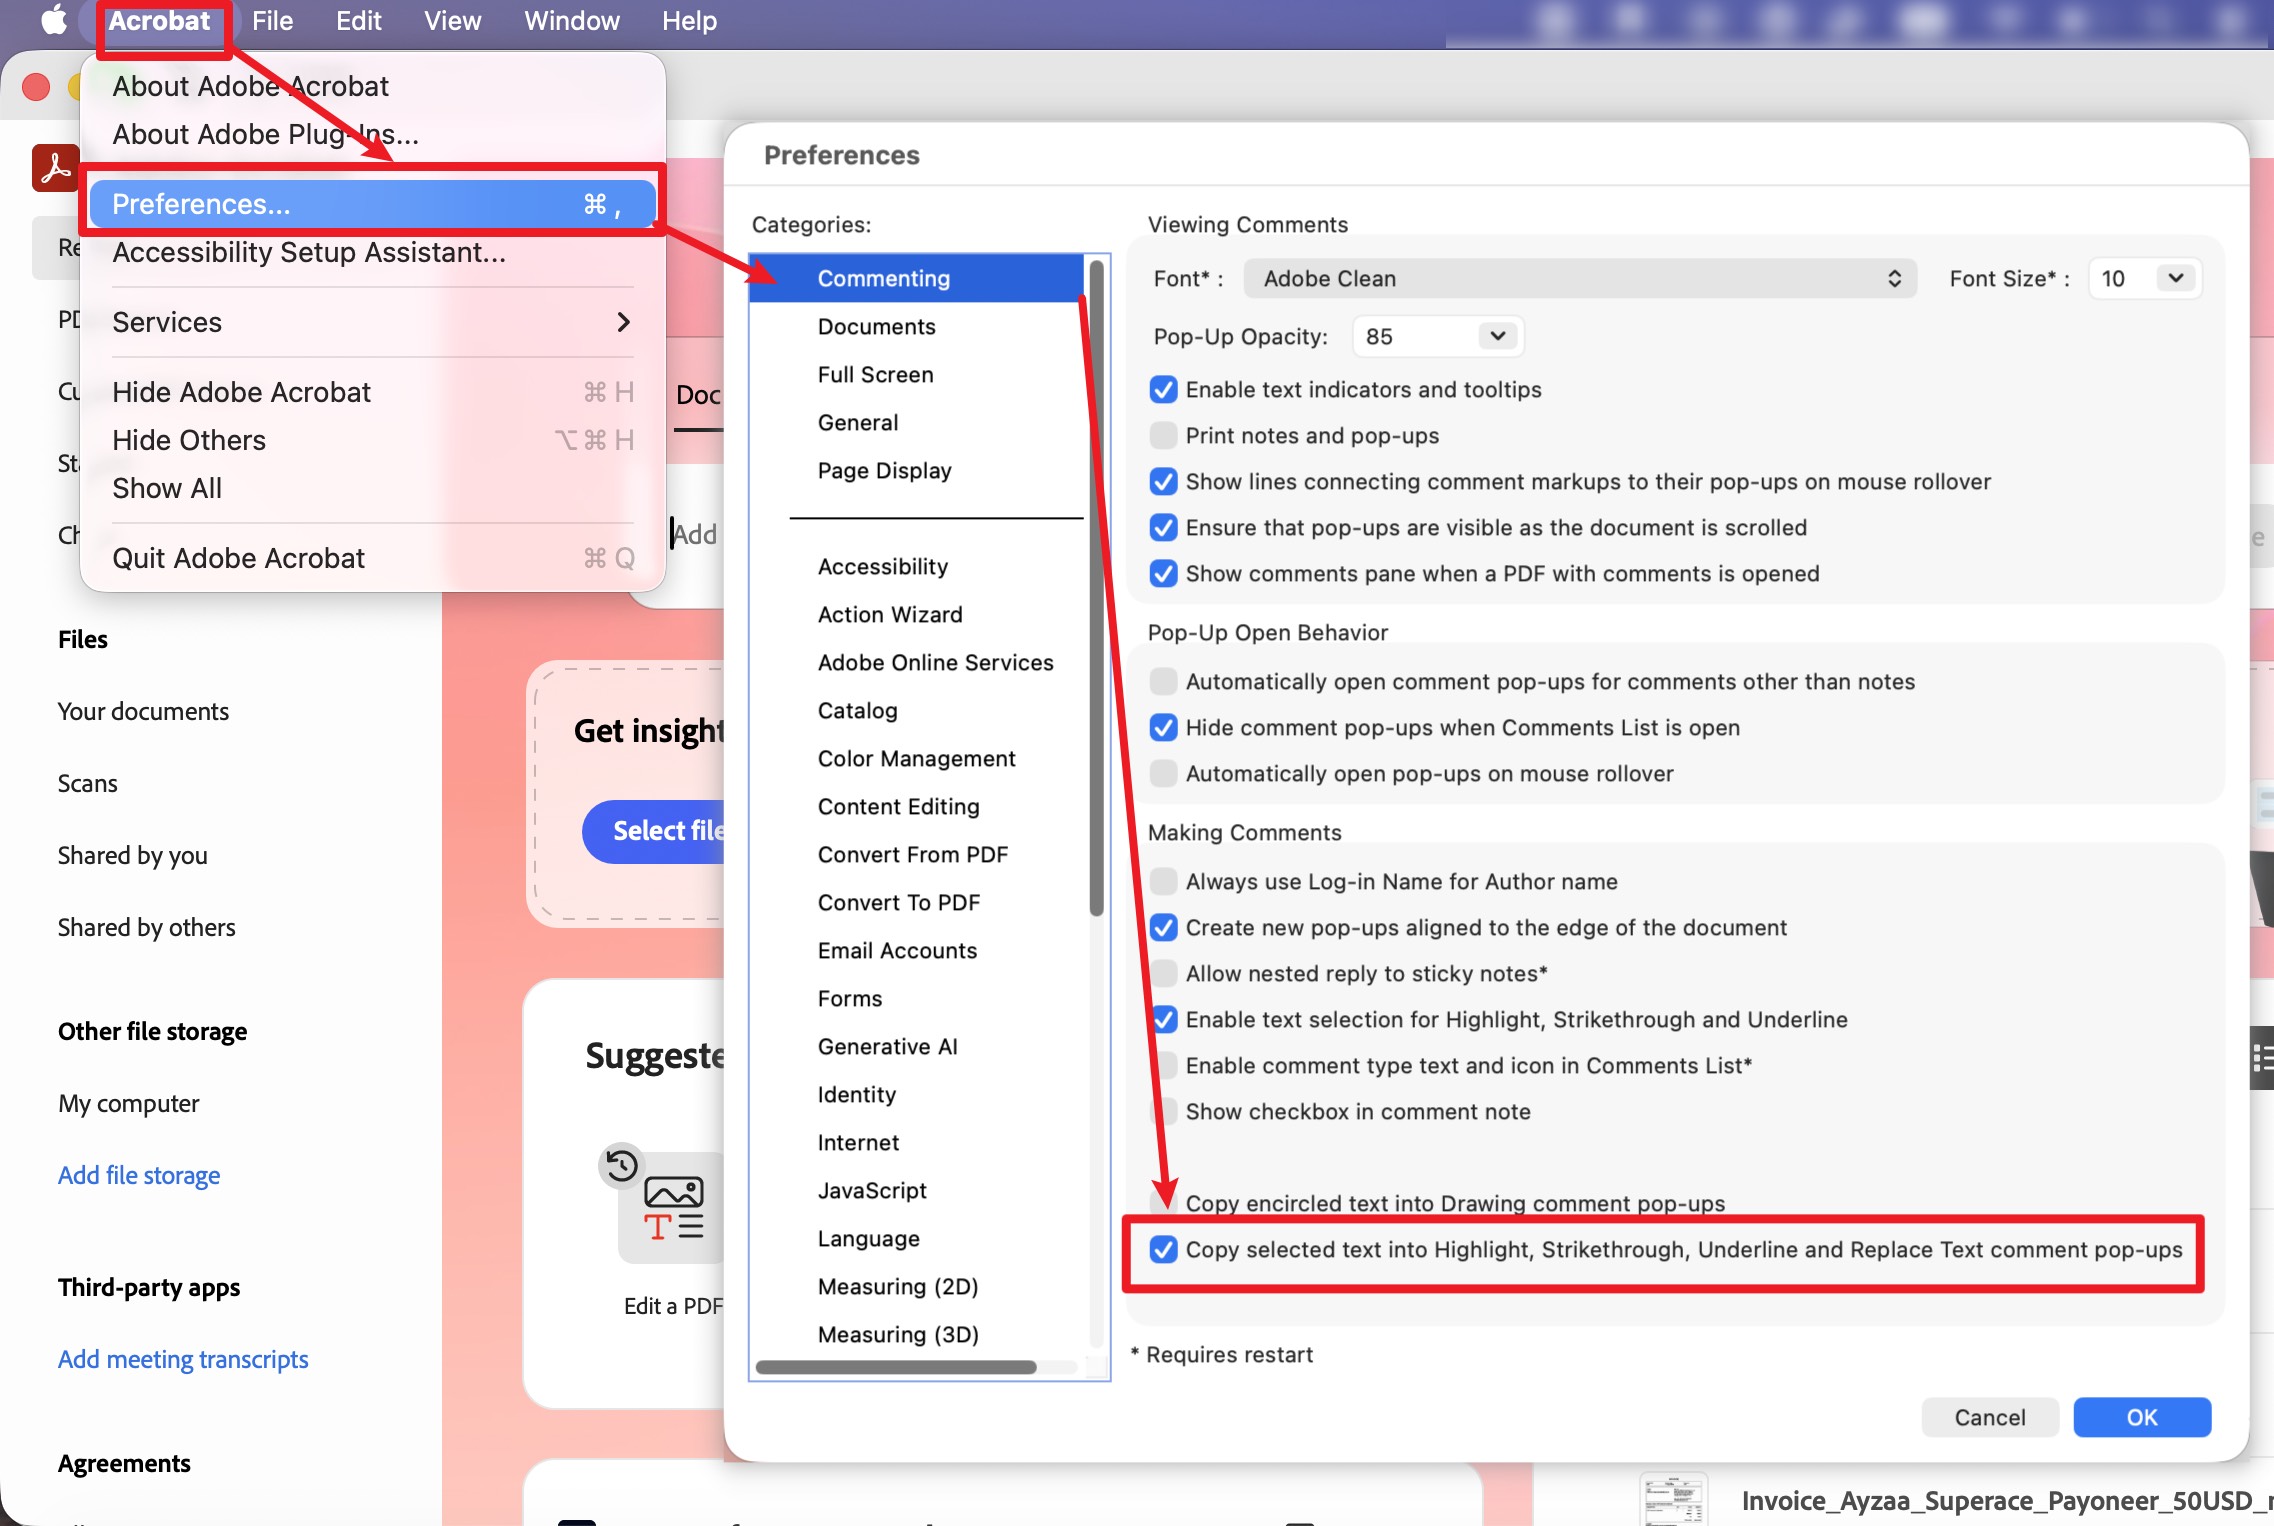
Task: Open My computer in sidebar
Action: (128, 1103)
